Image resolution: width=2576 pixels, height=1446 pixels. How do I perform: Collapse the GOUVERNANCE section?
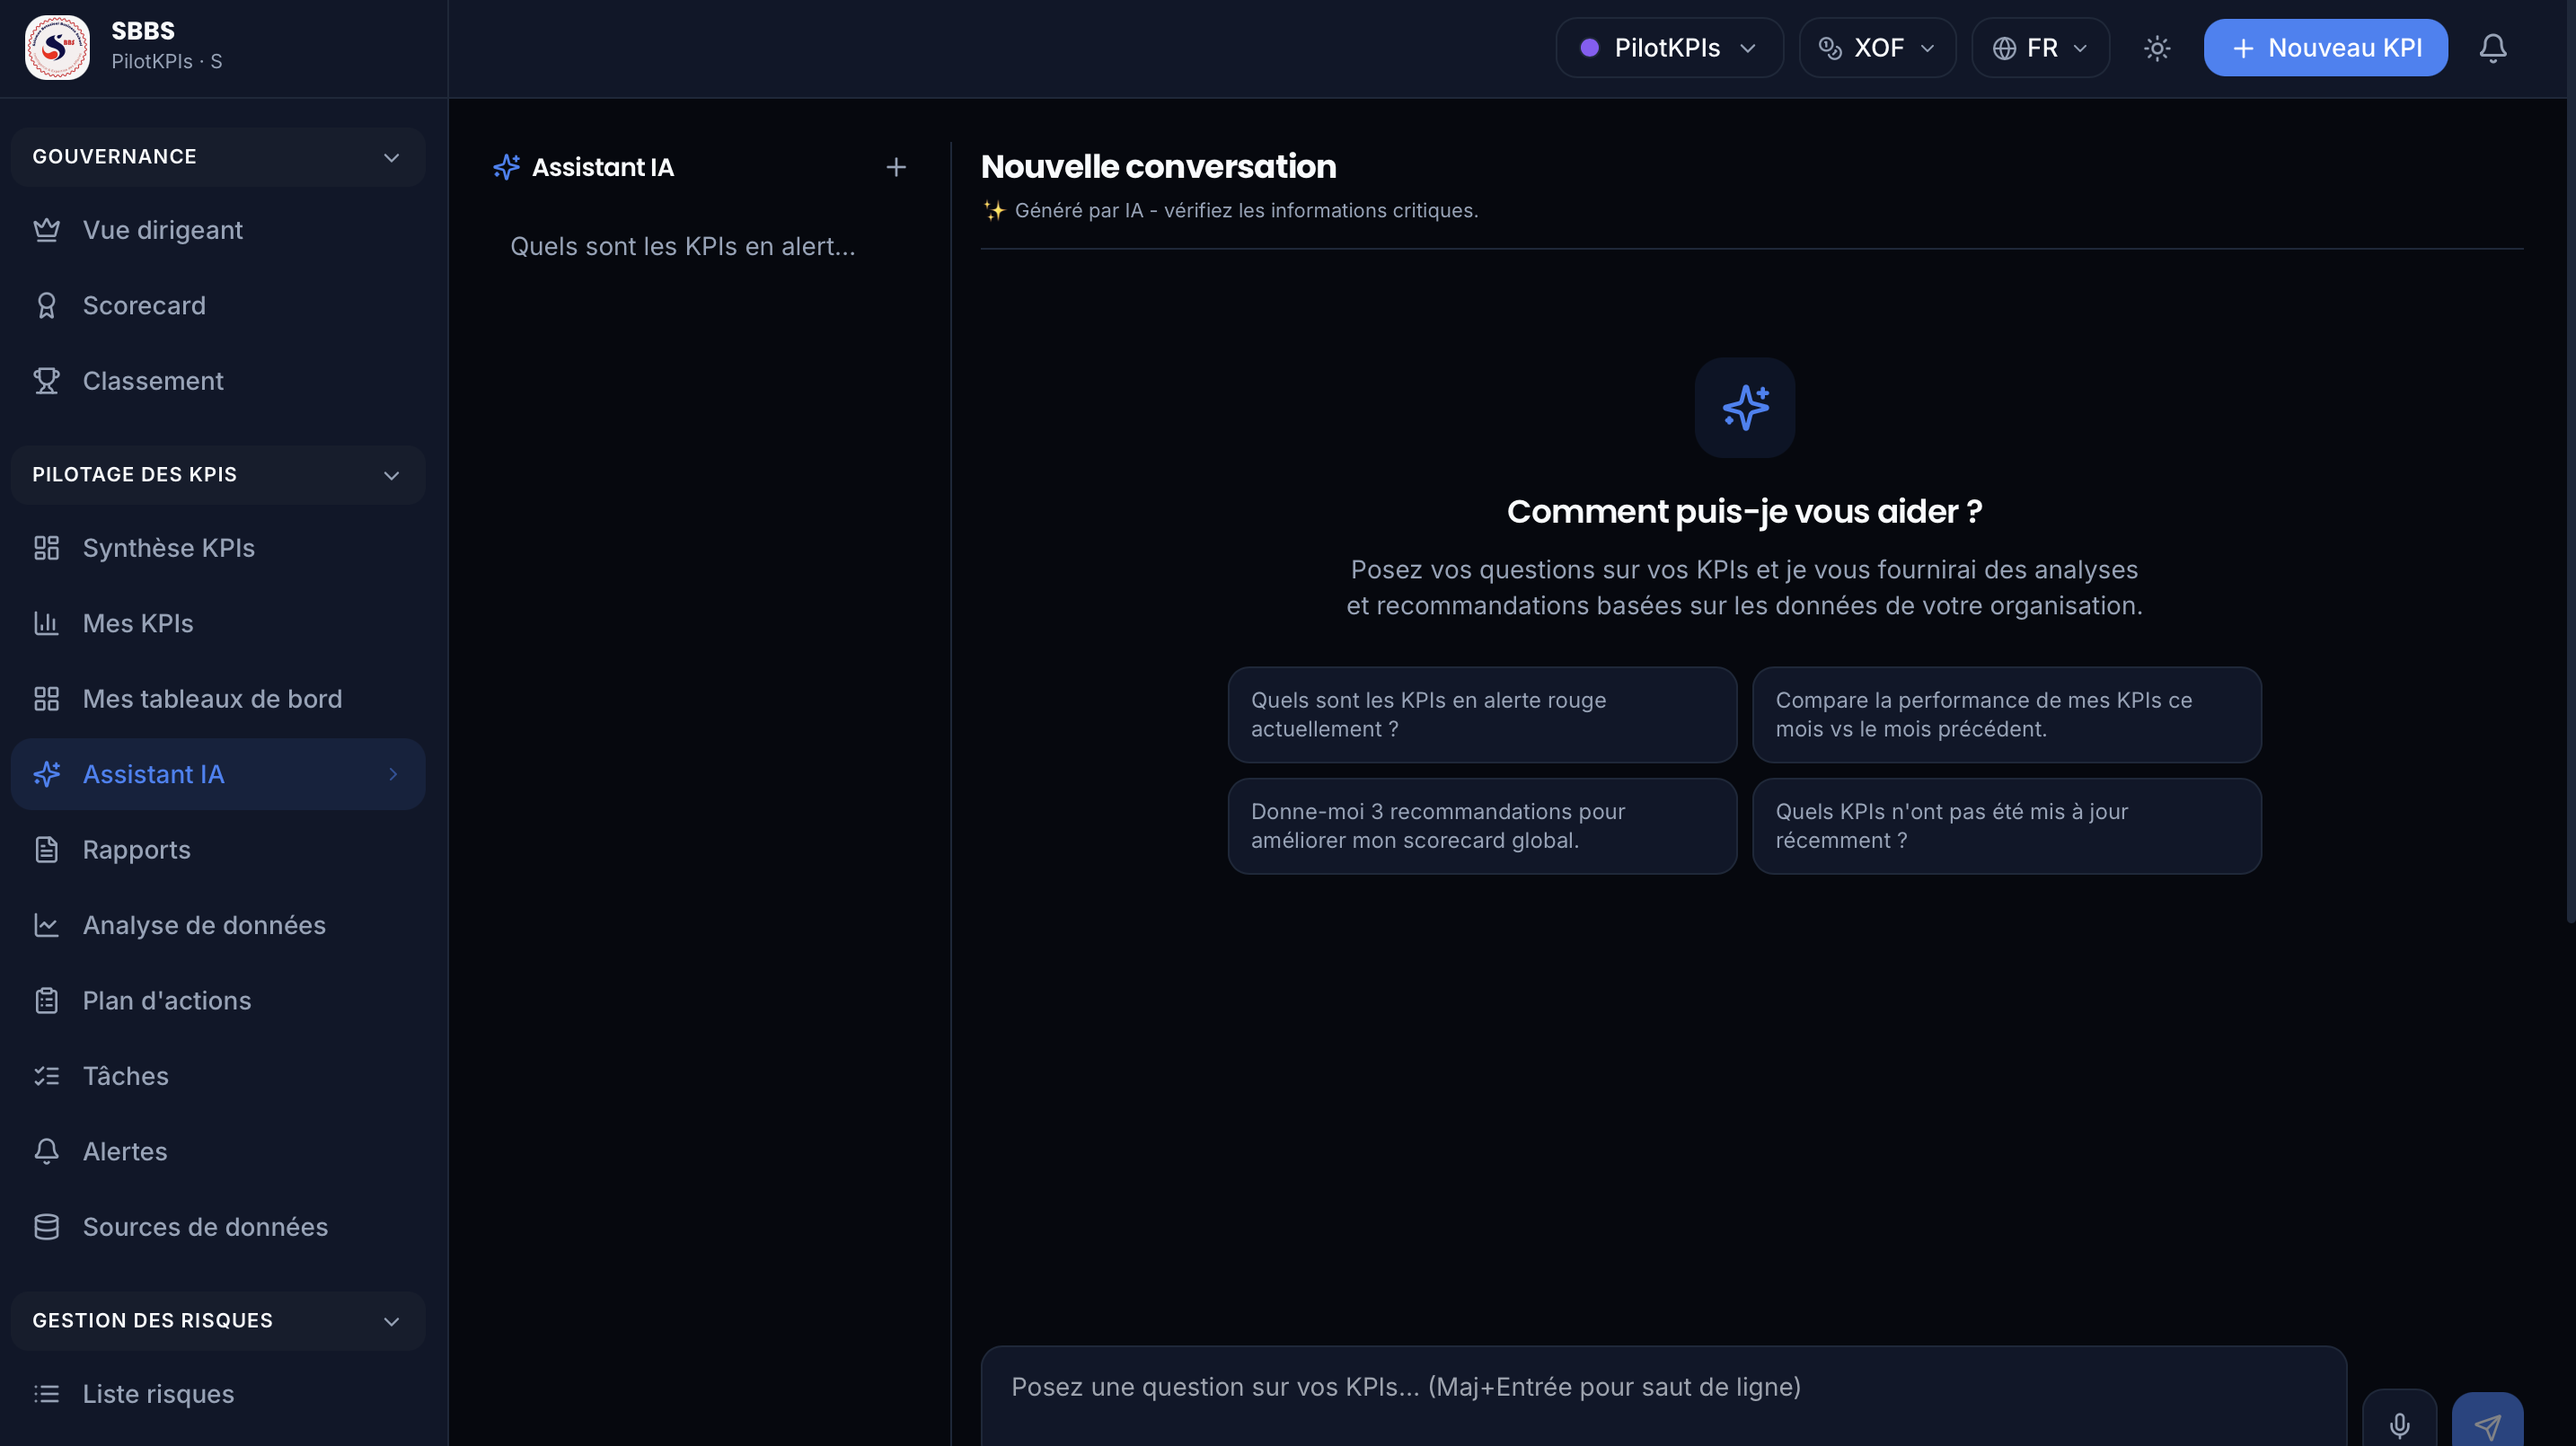[x=218, y=157]
